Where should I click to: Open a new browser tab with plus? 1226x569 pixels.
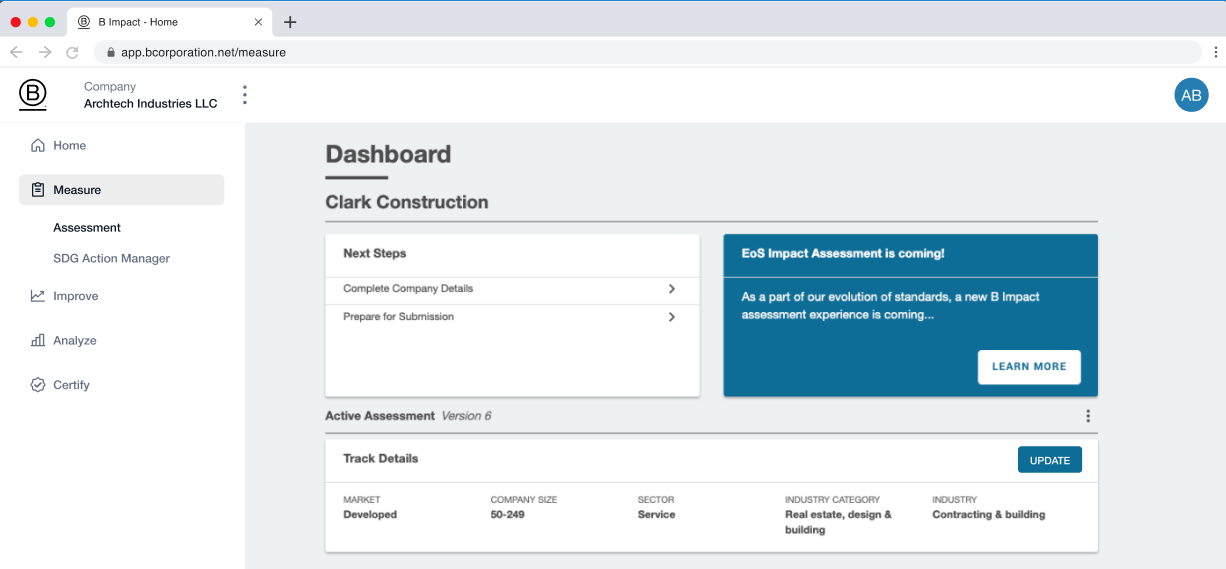(290, 22)
